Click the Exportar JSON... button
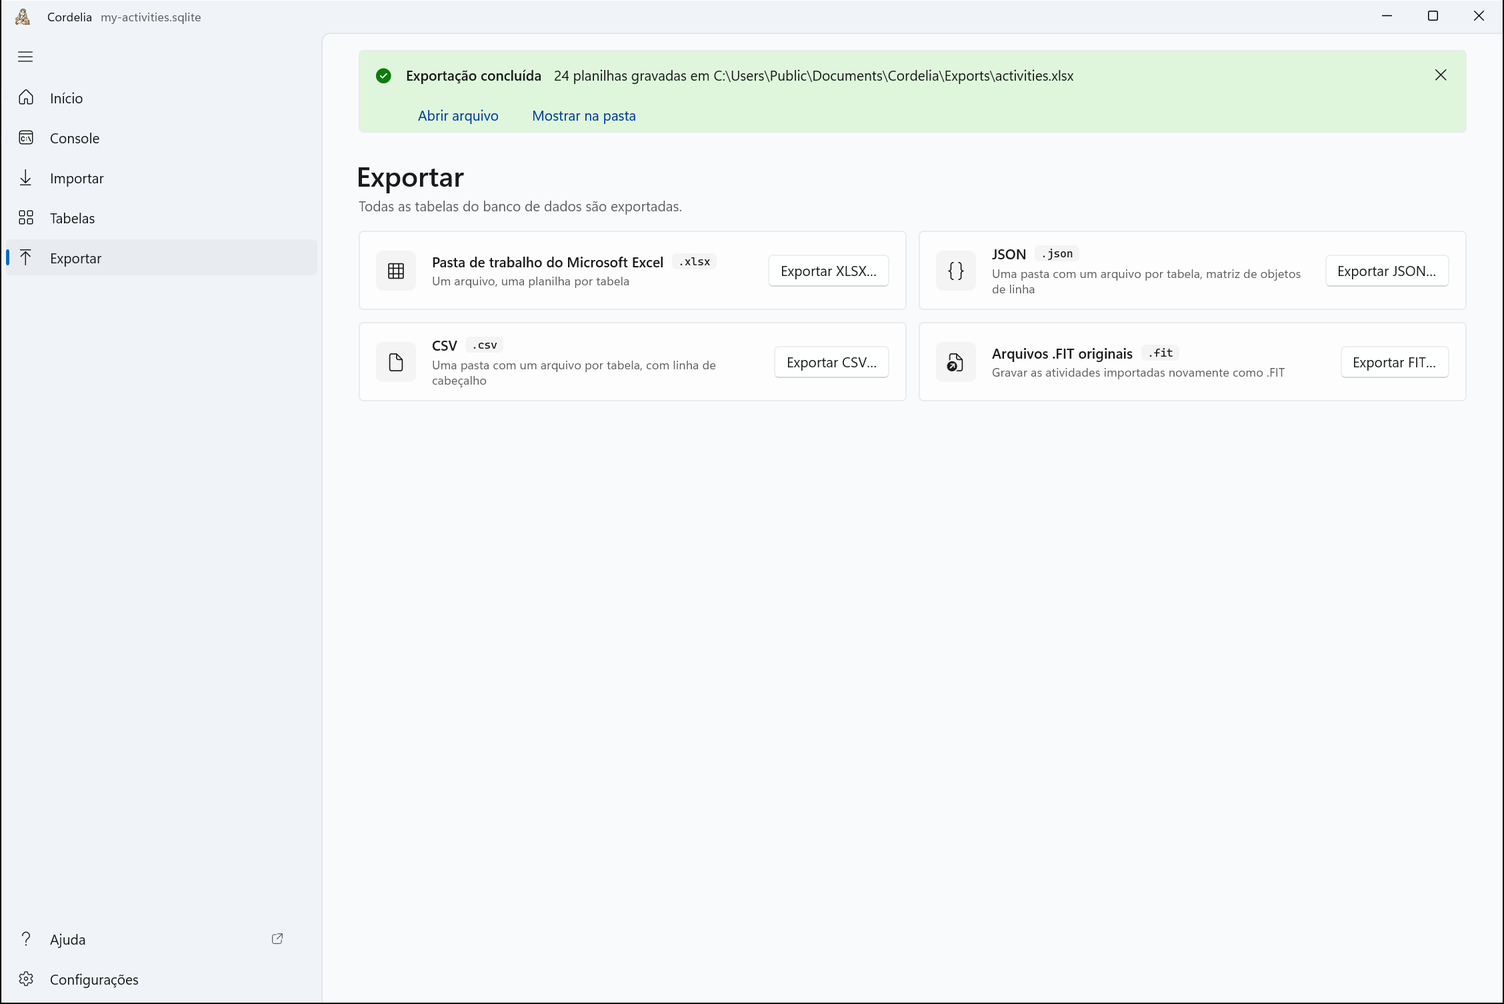Viewport: 1504px width, 1004px height. (1386, 271)
